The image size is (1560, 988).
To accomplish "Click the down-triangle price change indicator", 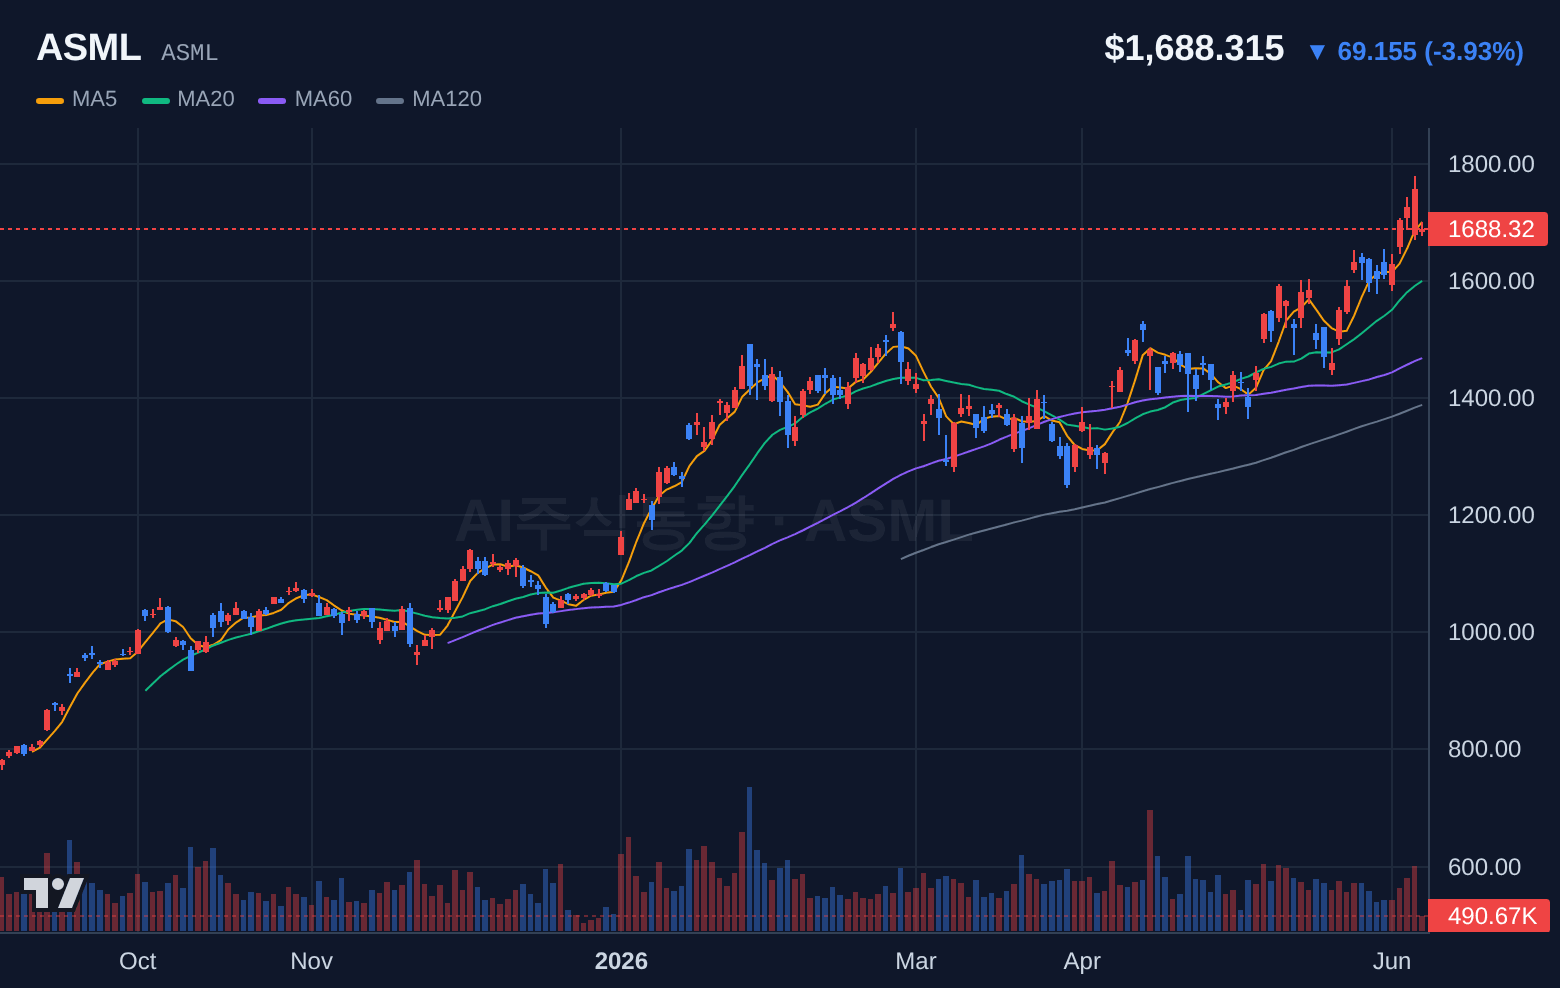I will point(1317,52).
